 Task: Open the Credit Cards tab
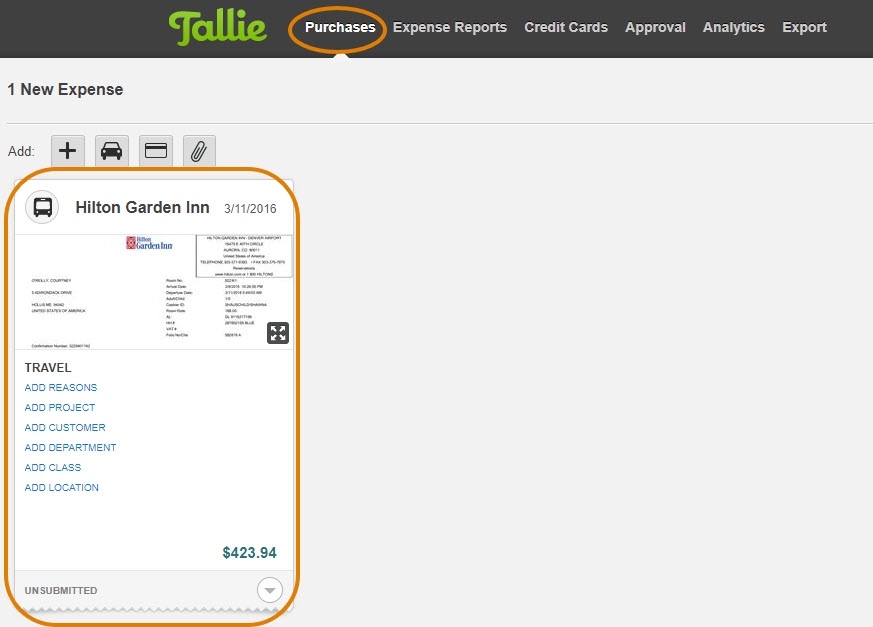(x=566, y=27)
